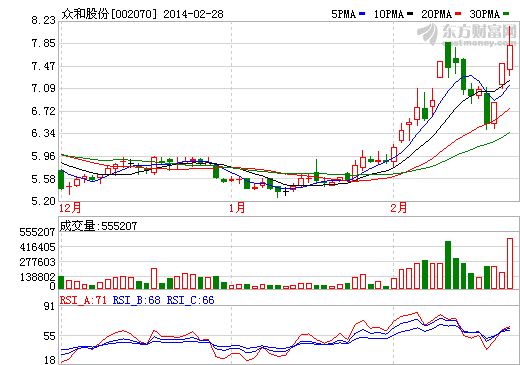Click the 5PMA legend label
This screenshot has height=365, width=520.
(344, 14)
